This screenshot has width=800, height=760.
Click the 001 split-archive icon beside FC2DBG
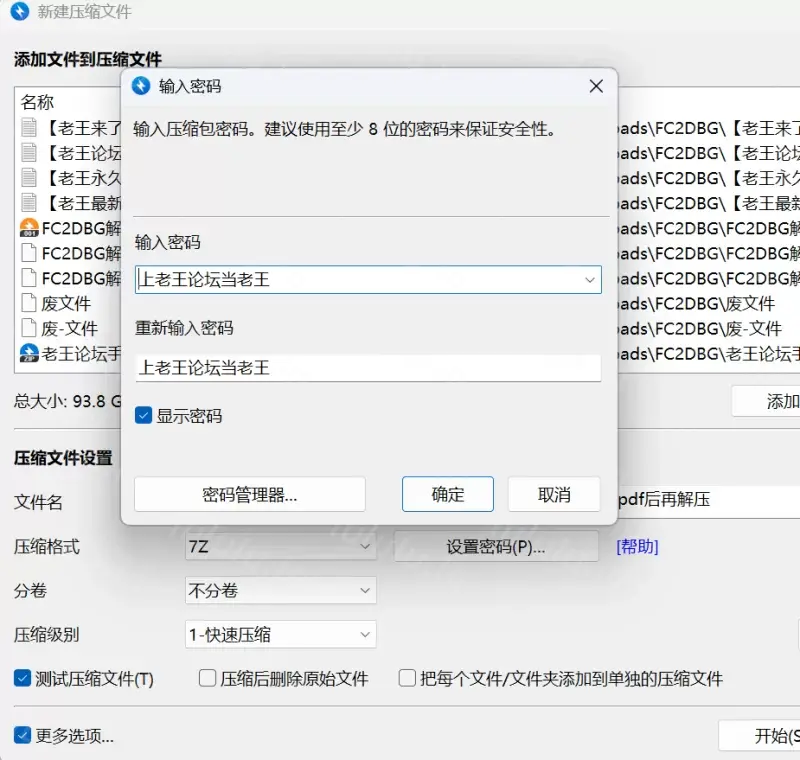point(29,228)
